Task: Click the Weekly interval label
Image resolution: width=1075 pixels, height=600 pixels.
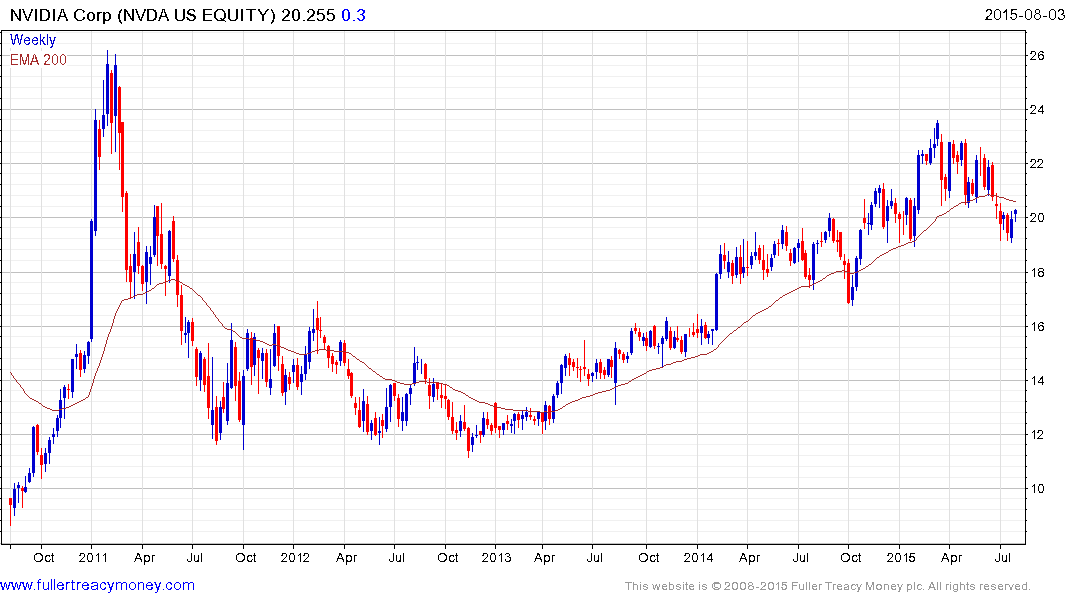Action: [x=33, y=40]
